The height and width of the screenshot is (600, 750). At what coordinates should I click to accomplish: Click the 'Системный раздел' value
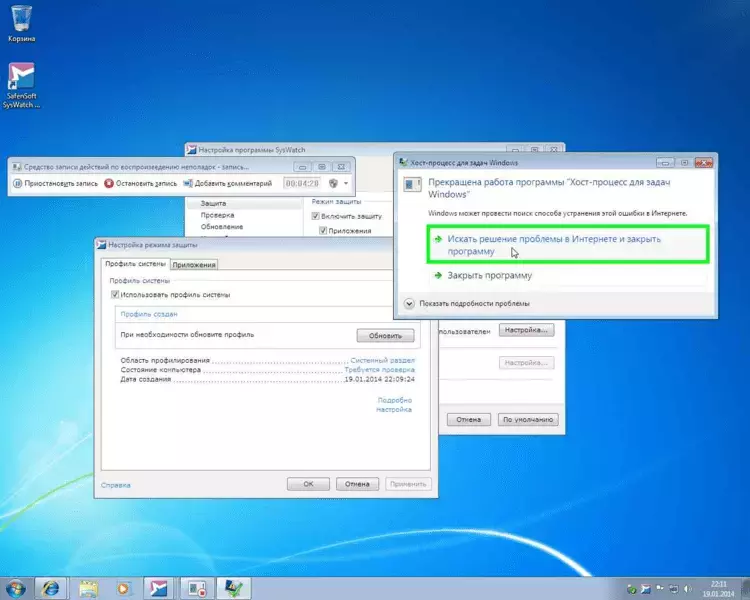[383, 360]
